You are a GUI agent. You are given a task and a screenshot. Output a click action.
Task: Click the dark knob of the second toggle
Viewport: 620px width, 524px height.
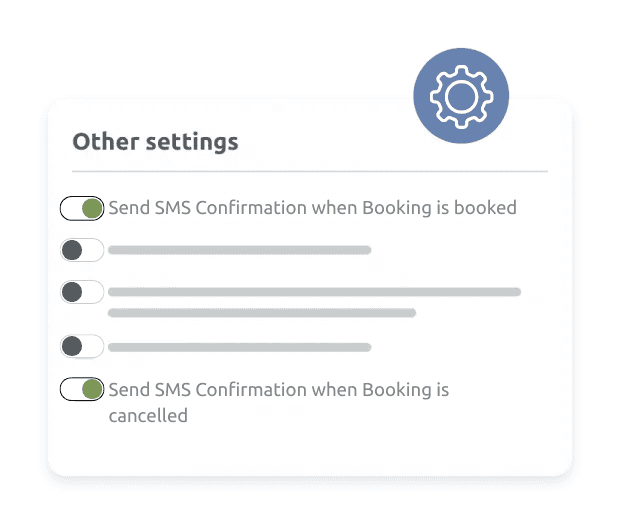72,250
